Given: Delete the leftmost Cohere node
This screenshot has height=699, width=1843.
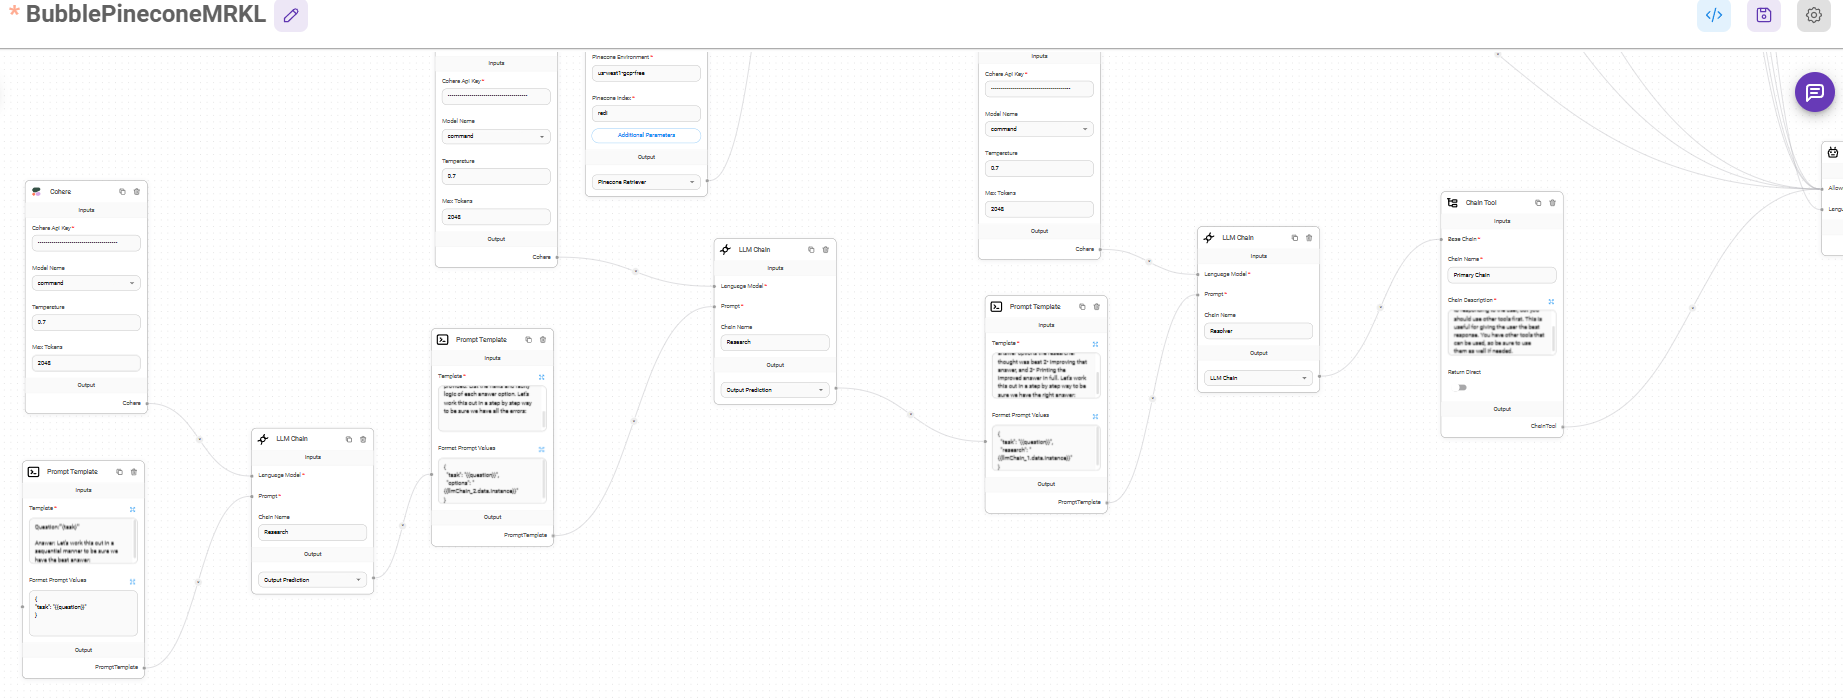Looking at the screenshot, I should 137,191.
